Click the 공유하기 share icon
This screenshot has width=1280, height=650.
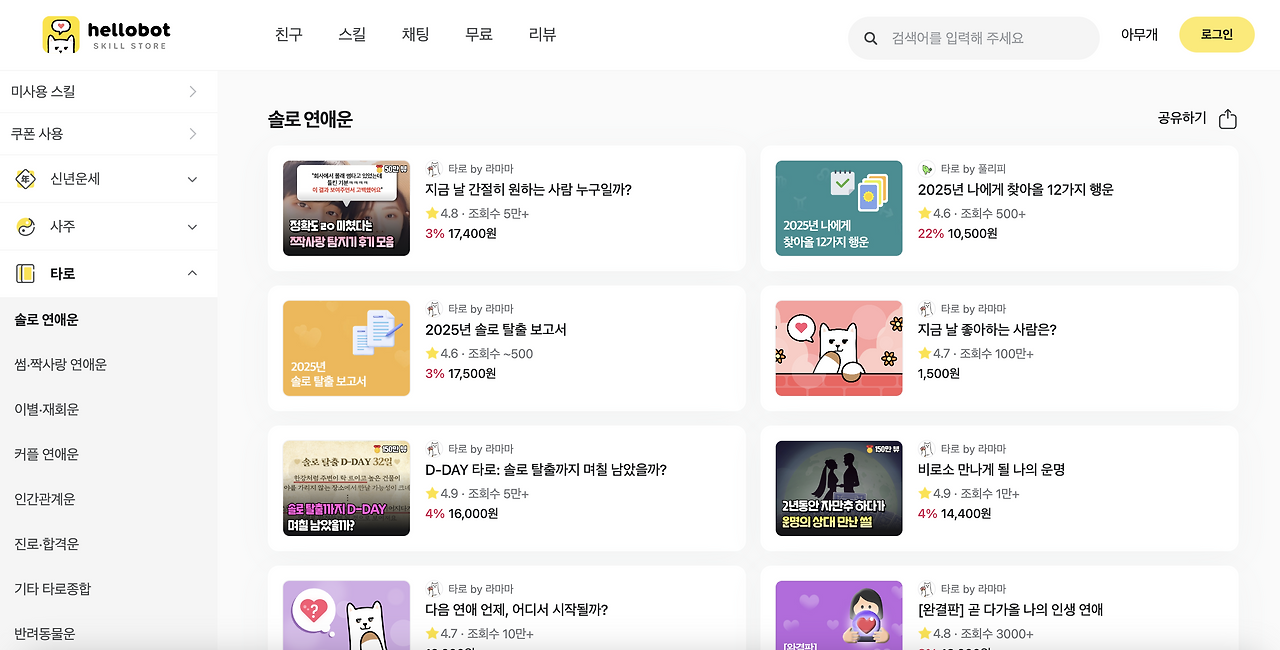click(1228, 117)
